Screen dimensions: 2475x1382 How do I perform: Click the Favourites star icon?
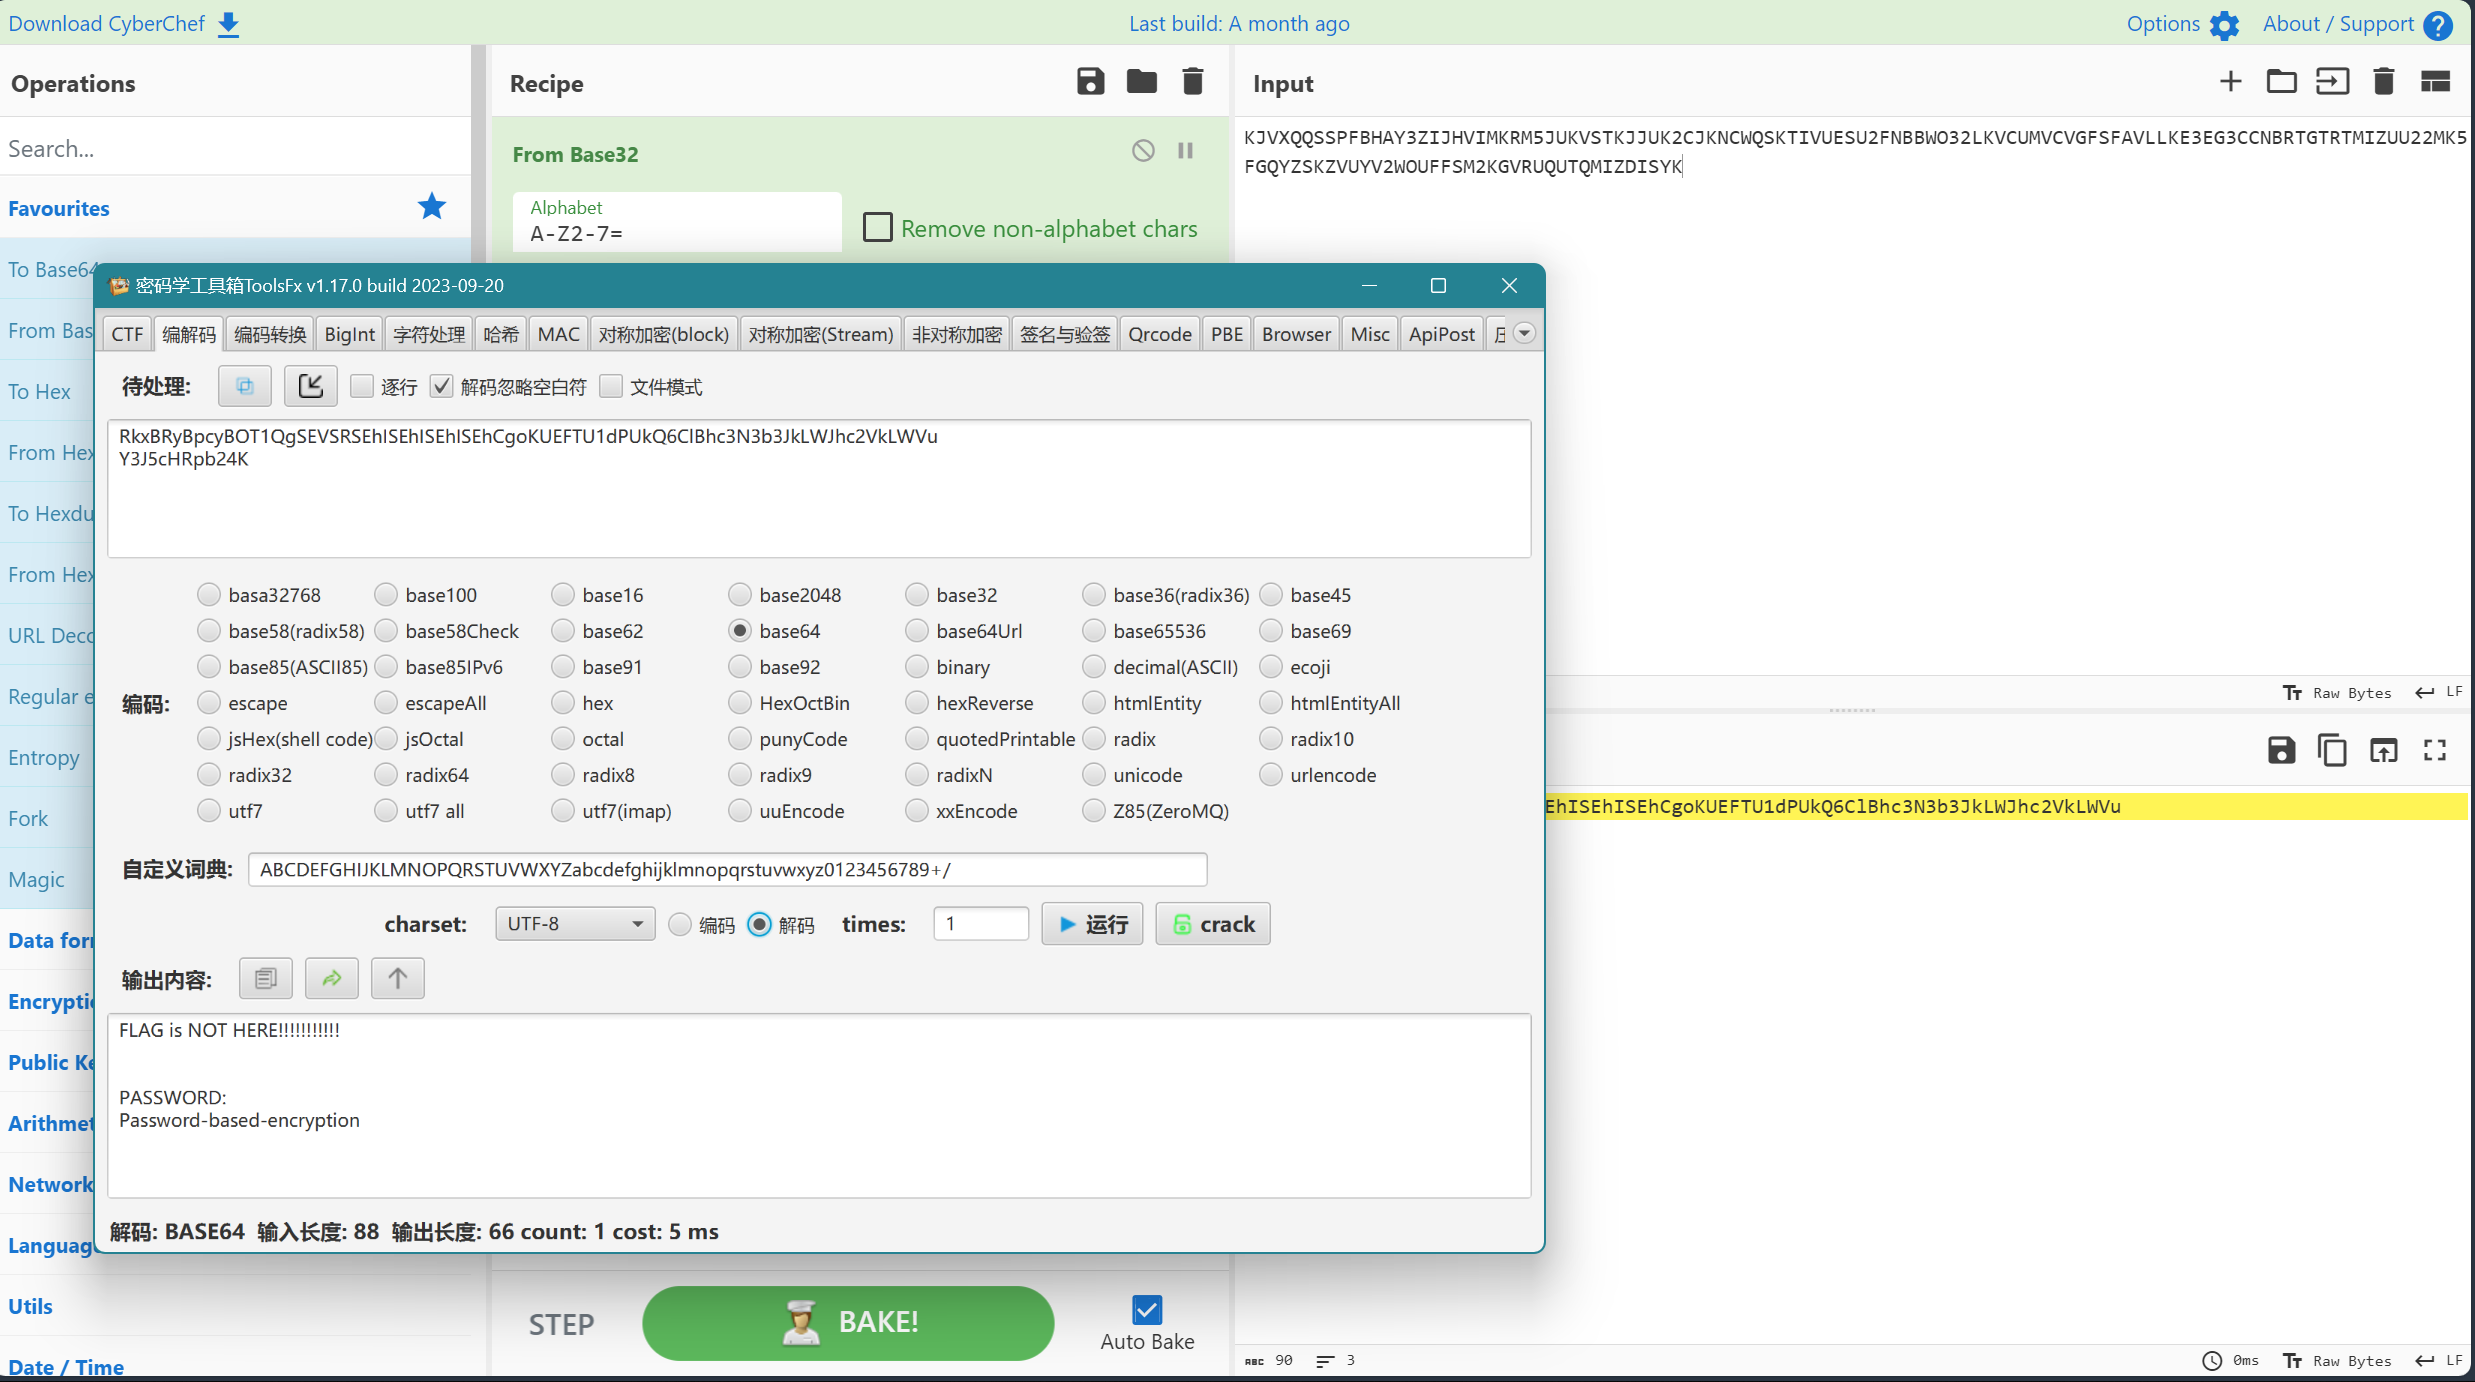432,207
